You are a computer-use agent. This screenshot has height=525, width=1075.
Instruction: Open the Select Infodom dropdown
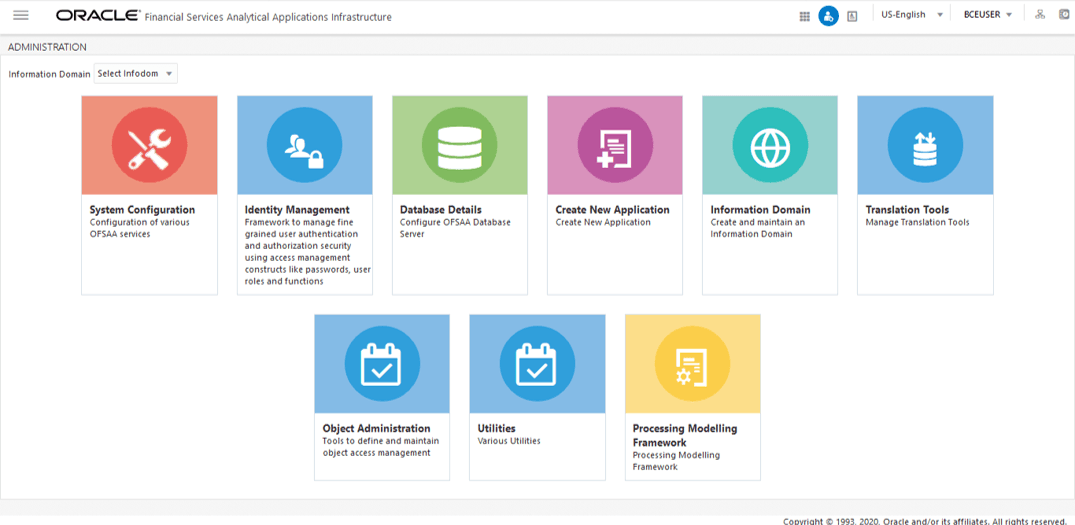click(136, 73)
